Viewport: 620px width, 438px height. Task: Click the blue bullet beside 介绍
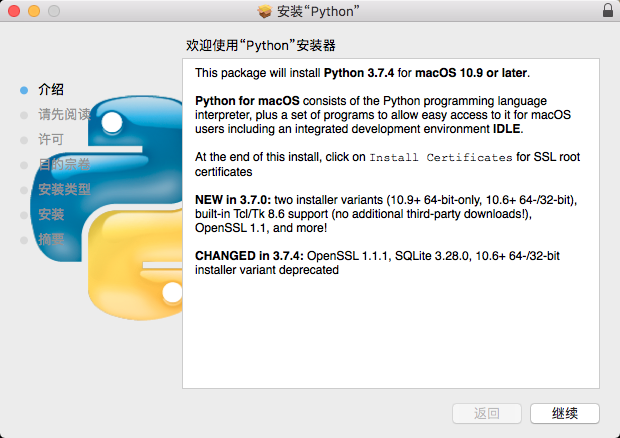[x=24, y=90]
